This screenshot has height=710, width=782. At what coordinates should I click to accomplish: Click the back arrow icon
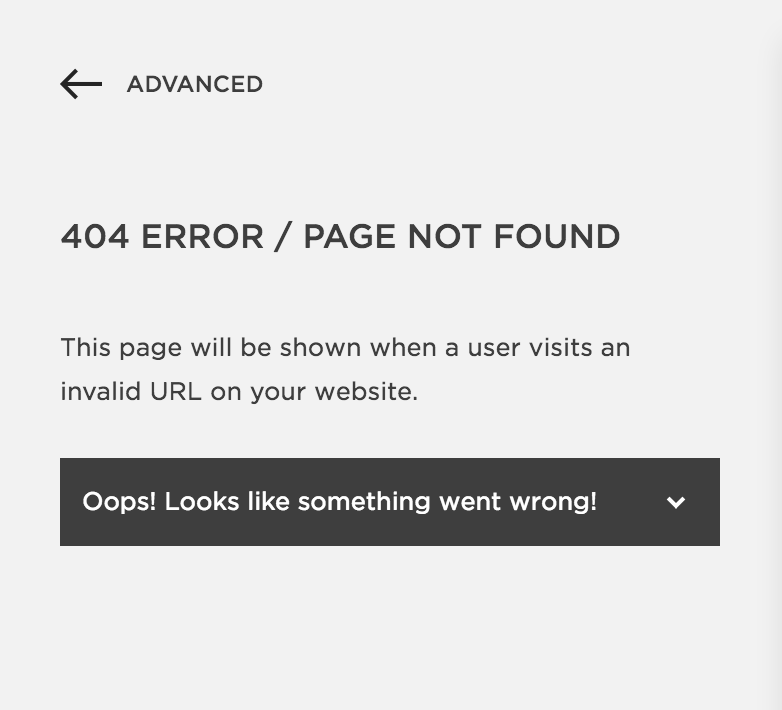(81, 84)
